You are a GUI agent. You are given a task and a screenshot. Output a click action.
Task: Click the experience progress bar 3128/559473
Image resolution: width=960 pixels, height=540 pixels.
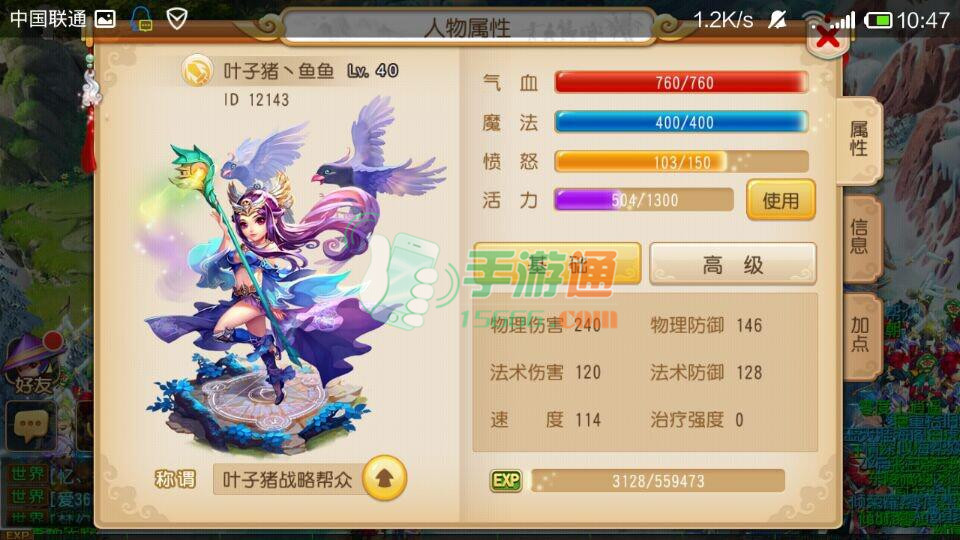coord(658,481)
